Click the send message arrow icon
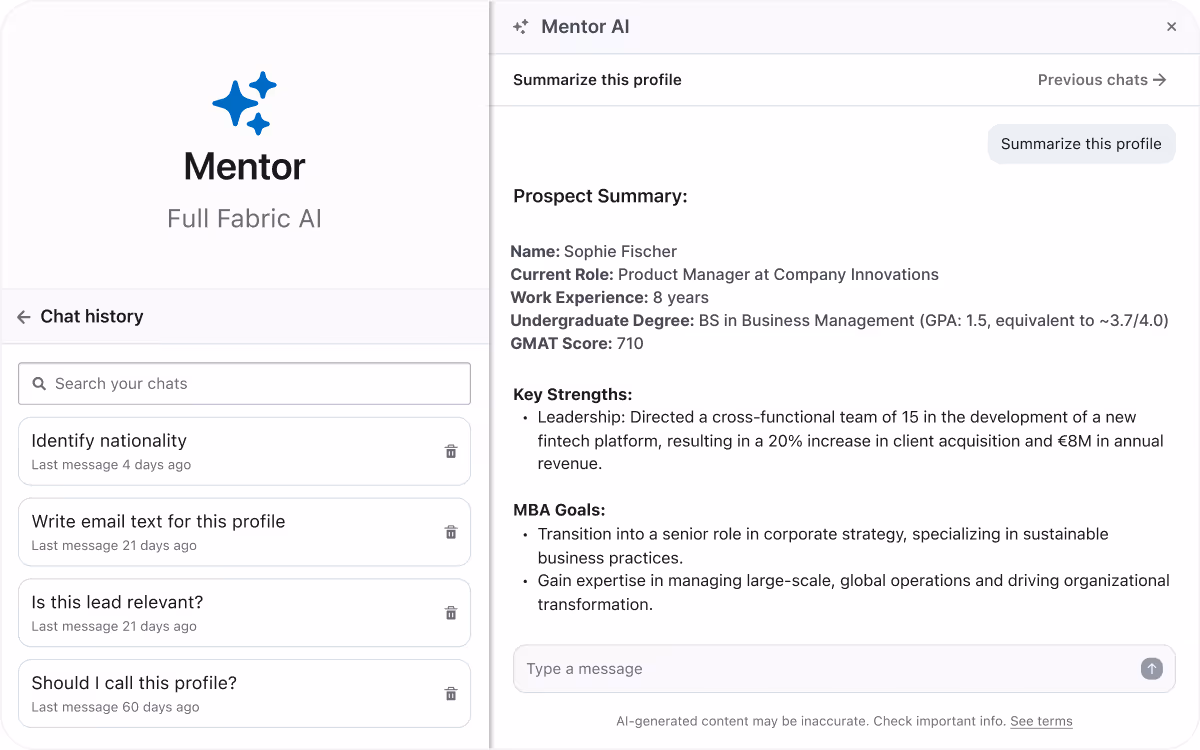Image resolution: width=1200 pixels, height=750 pixels. 1151,668
